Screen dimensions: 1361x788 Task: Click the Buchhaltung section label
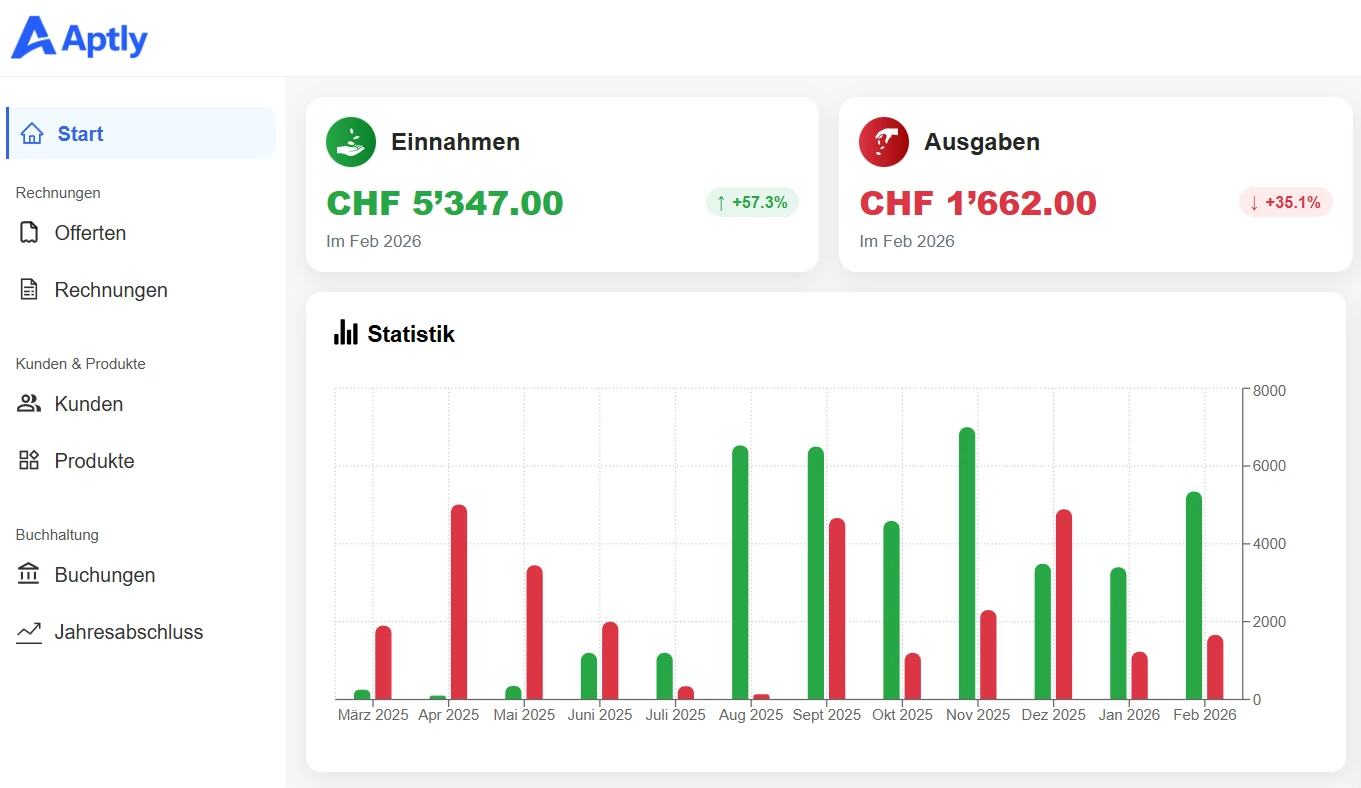pyautogui.click(x=57, y=535)
